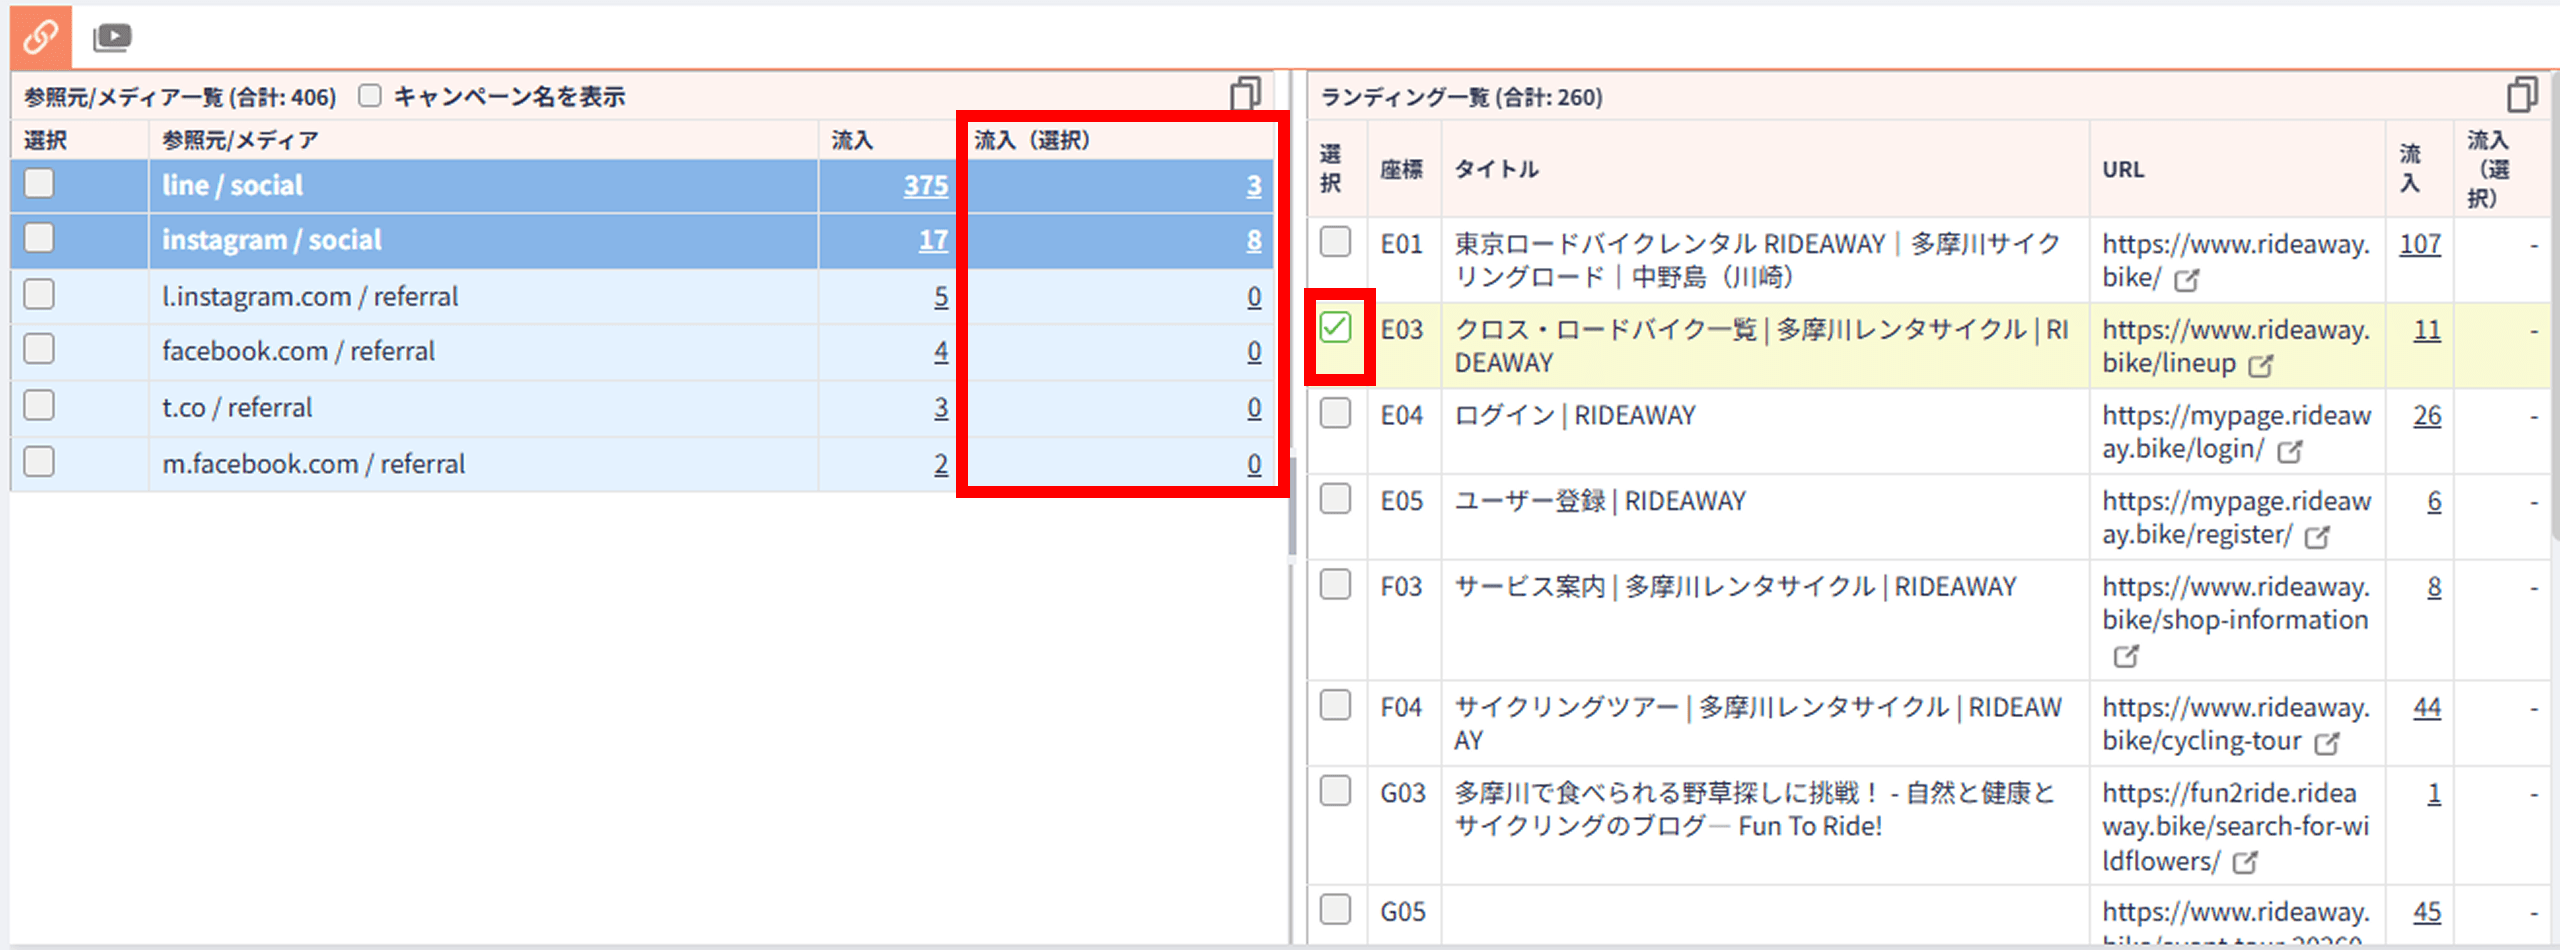Switch to the video media tab icon
Viewport: 2560px width, 950px height.
[x=112, y=38]
